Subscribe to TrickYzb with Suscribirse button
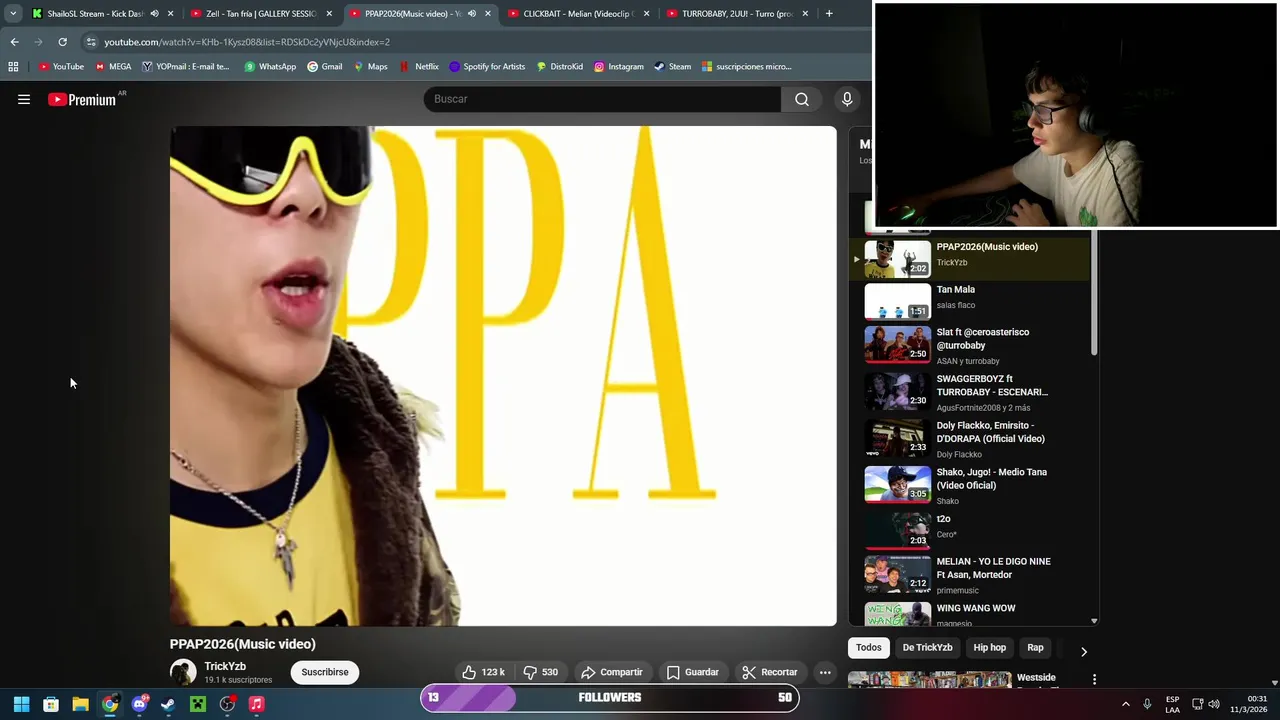 [x=325, y=672]
